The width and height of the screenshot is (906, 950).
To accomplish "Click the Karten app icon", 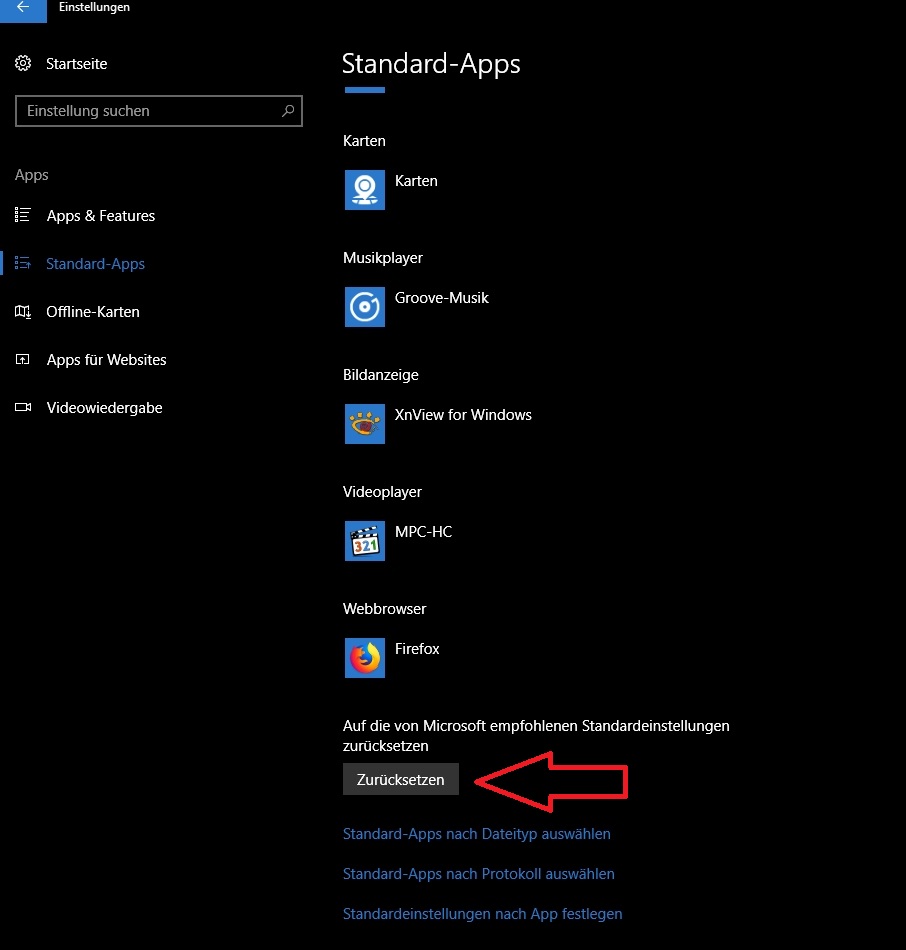I will pyautogui.click(x=364, y=189).
